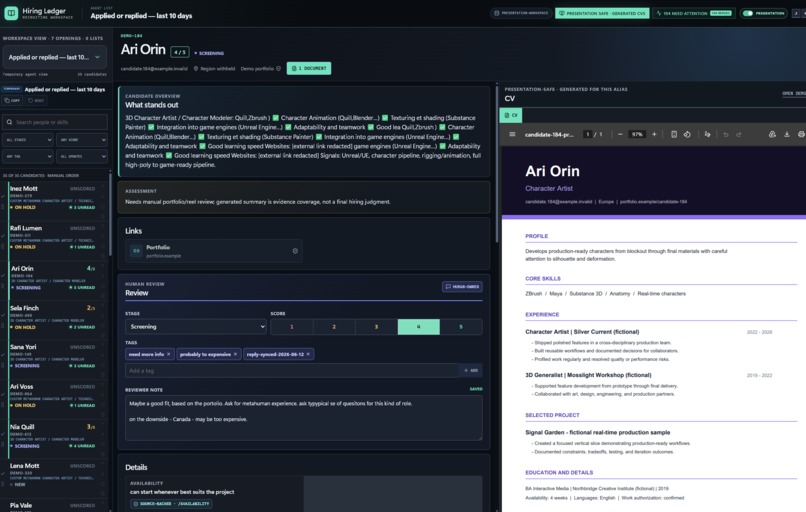806x512 pixels.
Task: Click the redo icon in PDF toolbar
Action: tap(739, 134)
